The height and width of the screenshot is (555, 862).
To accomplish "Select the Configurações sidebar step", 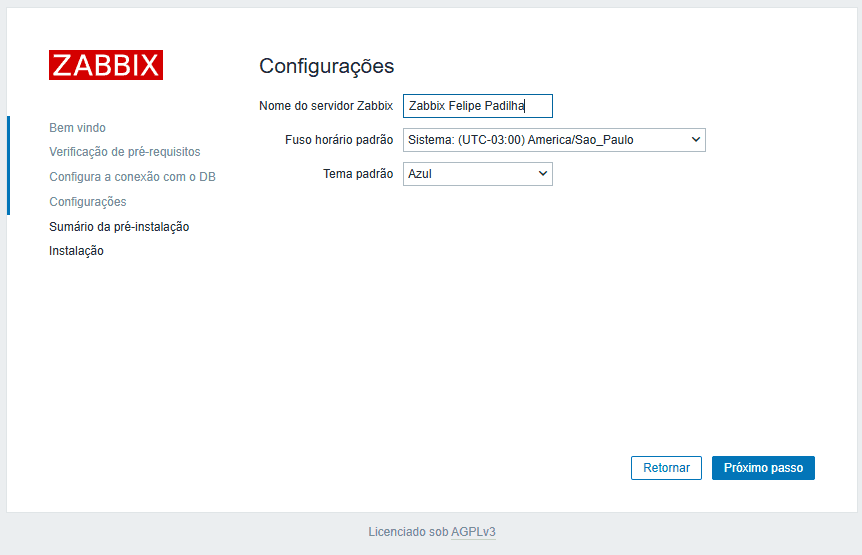I will tap(88, 202).
